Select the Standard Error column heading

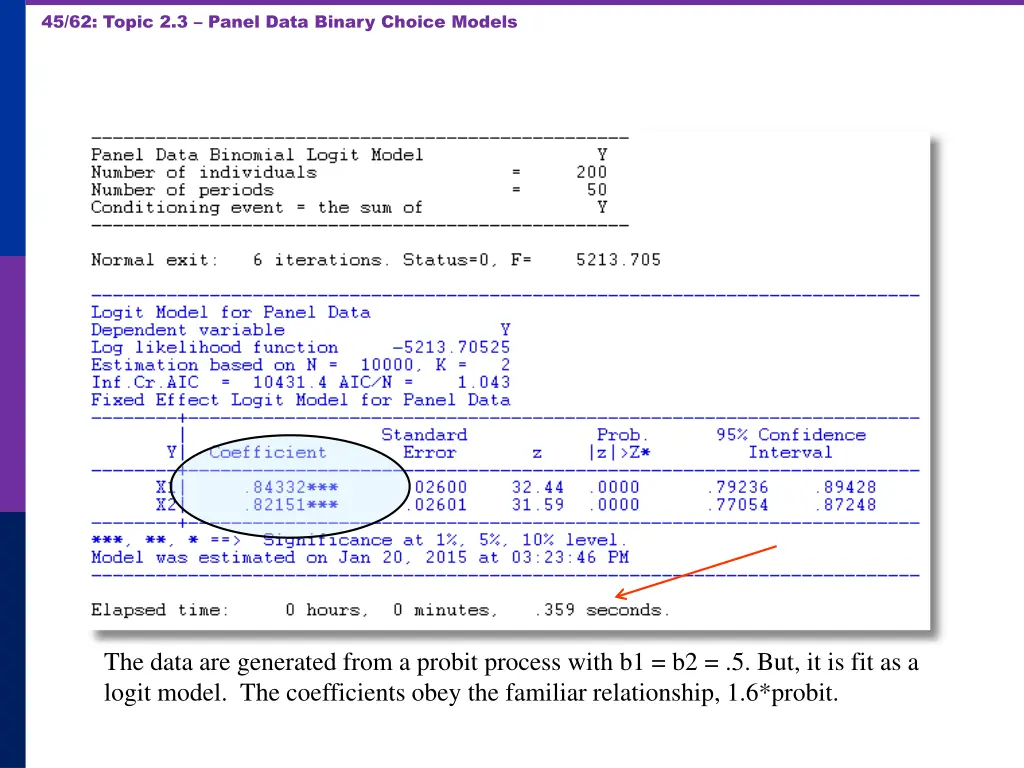424,443
